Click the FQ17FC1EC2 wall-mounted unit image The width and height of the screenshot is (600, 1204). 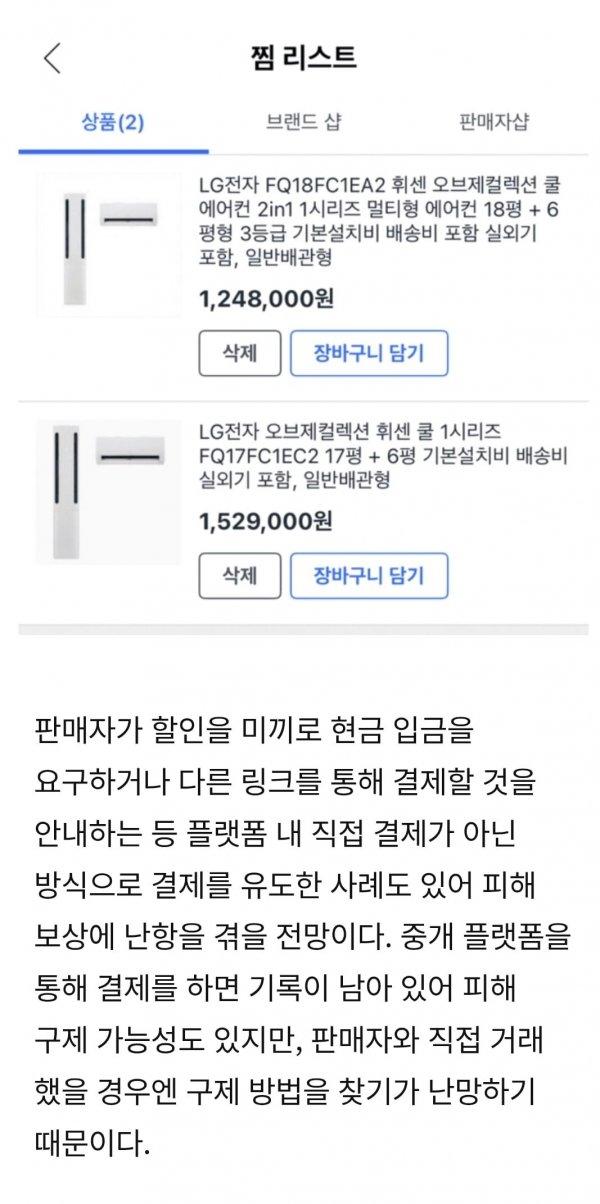coord(130,455)
